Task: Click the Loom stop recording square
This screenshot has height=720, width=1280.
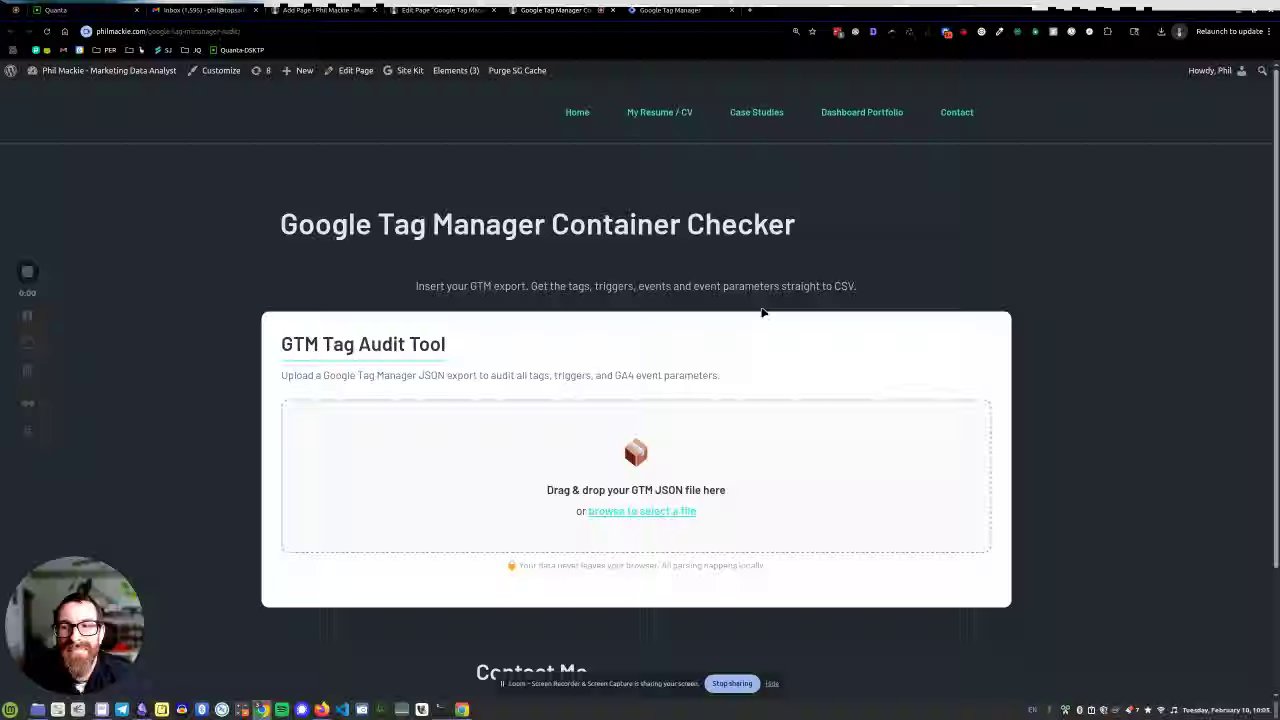Action: click(x=28, y=272)
